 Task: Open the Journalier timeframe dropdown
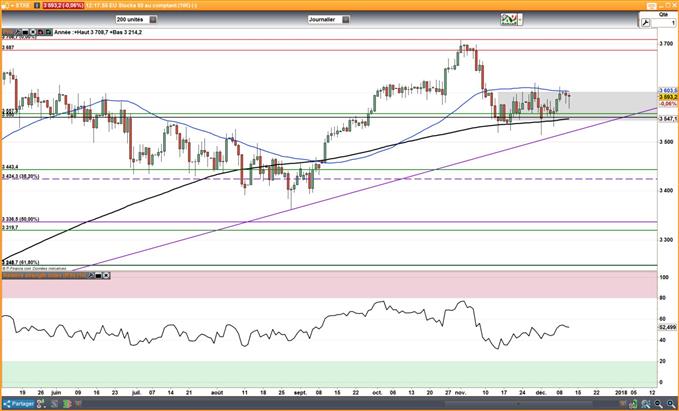click(345, 19)
